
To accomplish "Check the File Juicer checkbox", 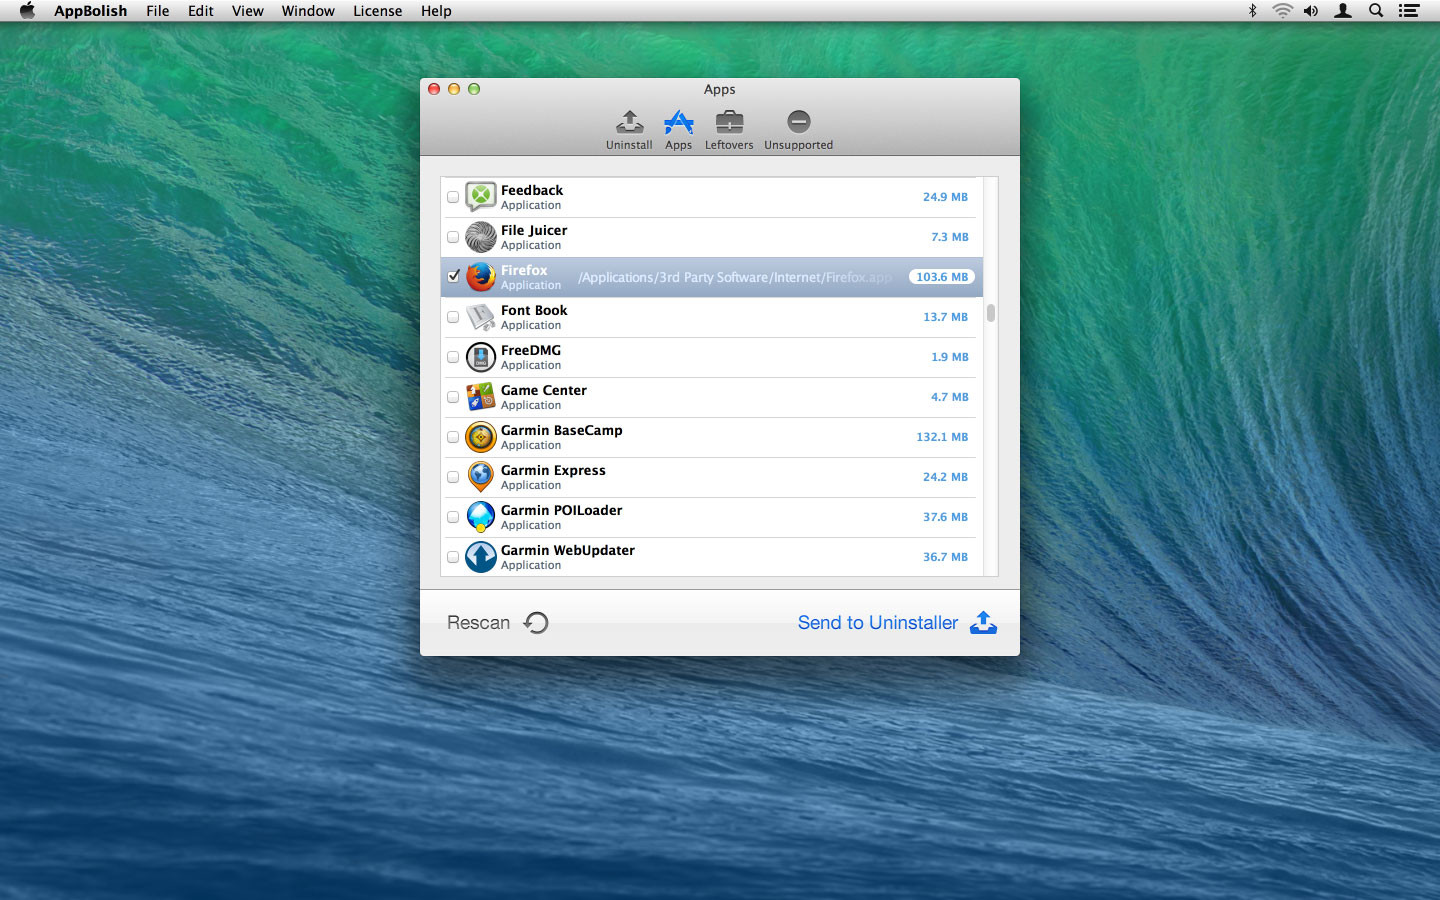I will (453, 237).
